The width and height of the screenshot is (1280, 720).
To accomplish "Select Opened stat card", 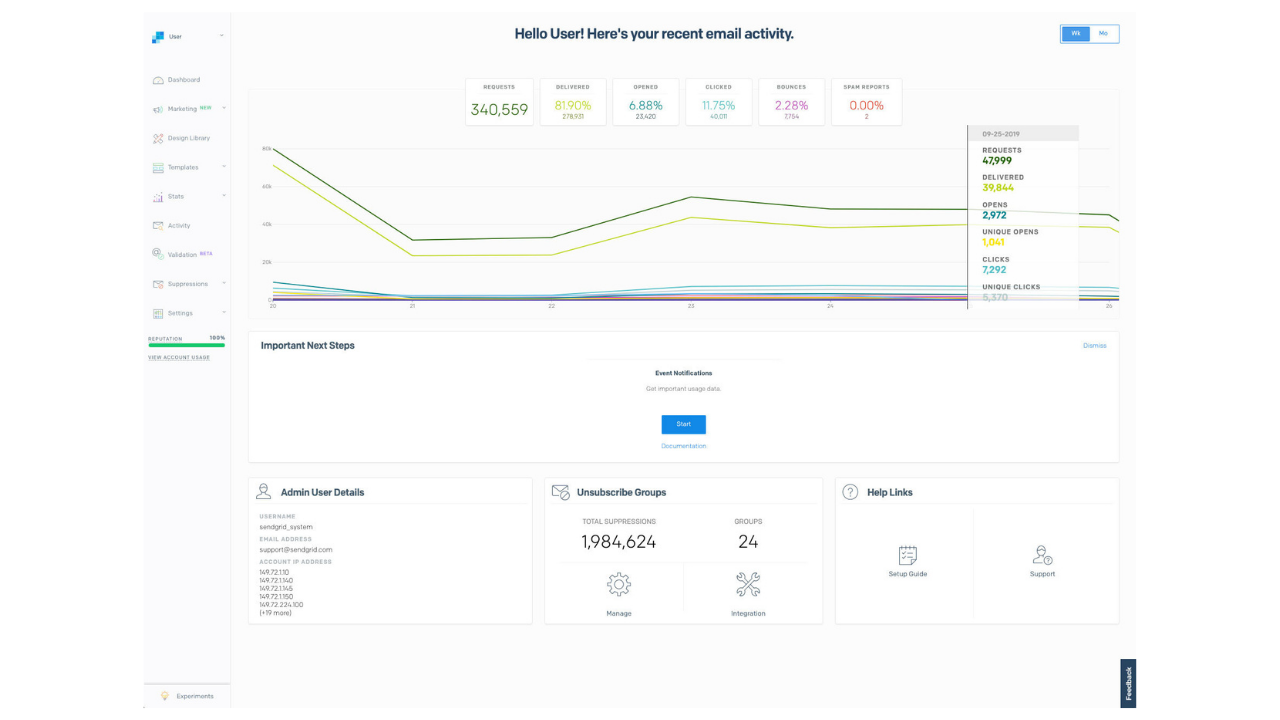I will (646, 102).
